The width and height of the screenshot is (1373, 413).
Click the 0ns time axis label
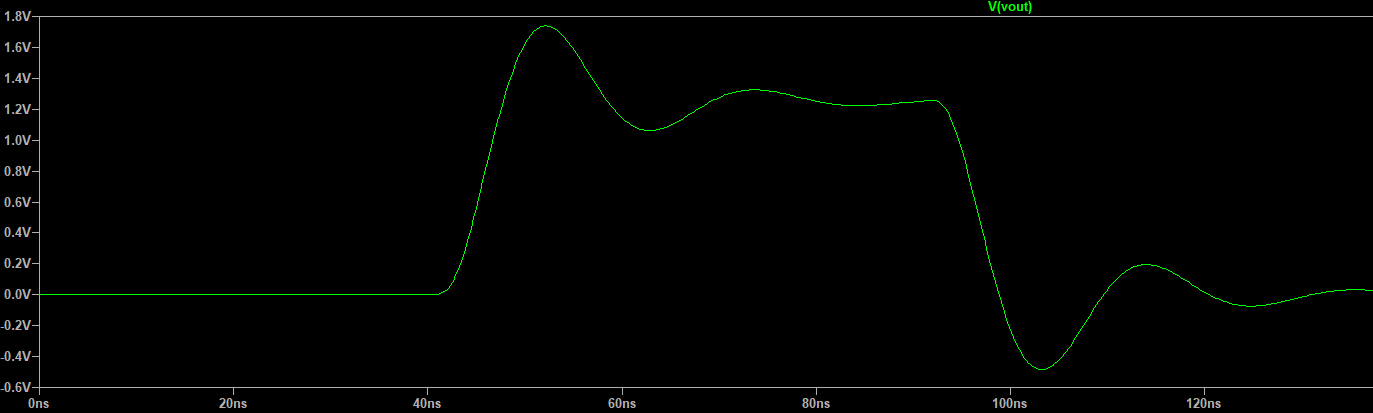[39, 403]
